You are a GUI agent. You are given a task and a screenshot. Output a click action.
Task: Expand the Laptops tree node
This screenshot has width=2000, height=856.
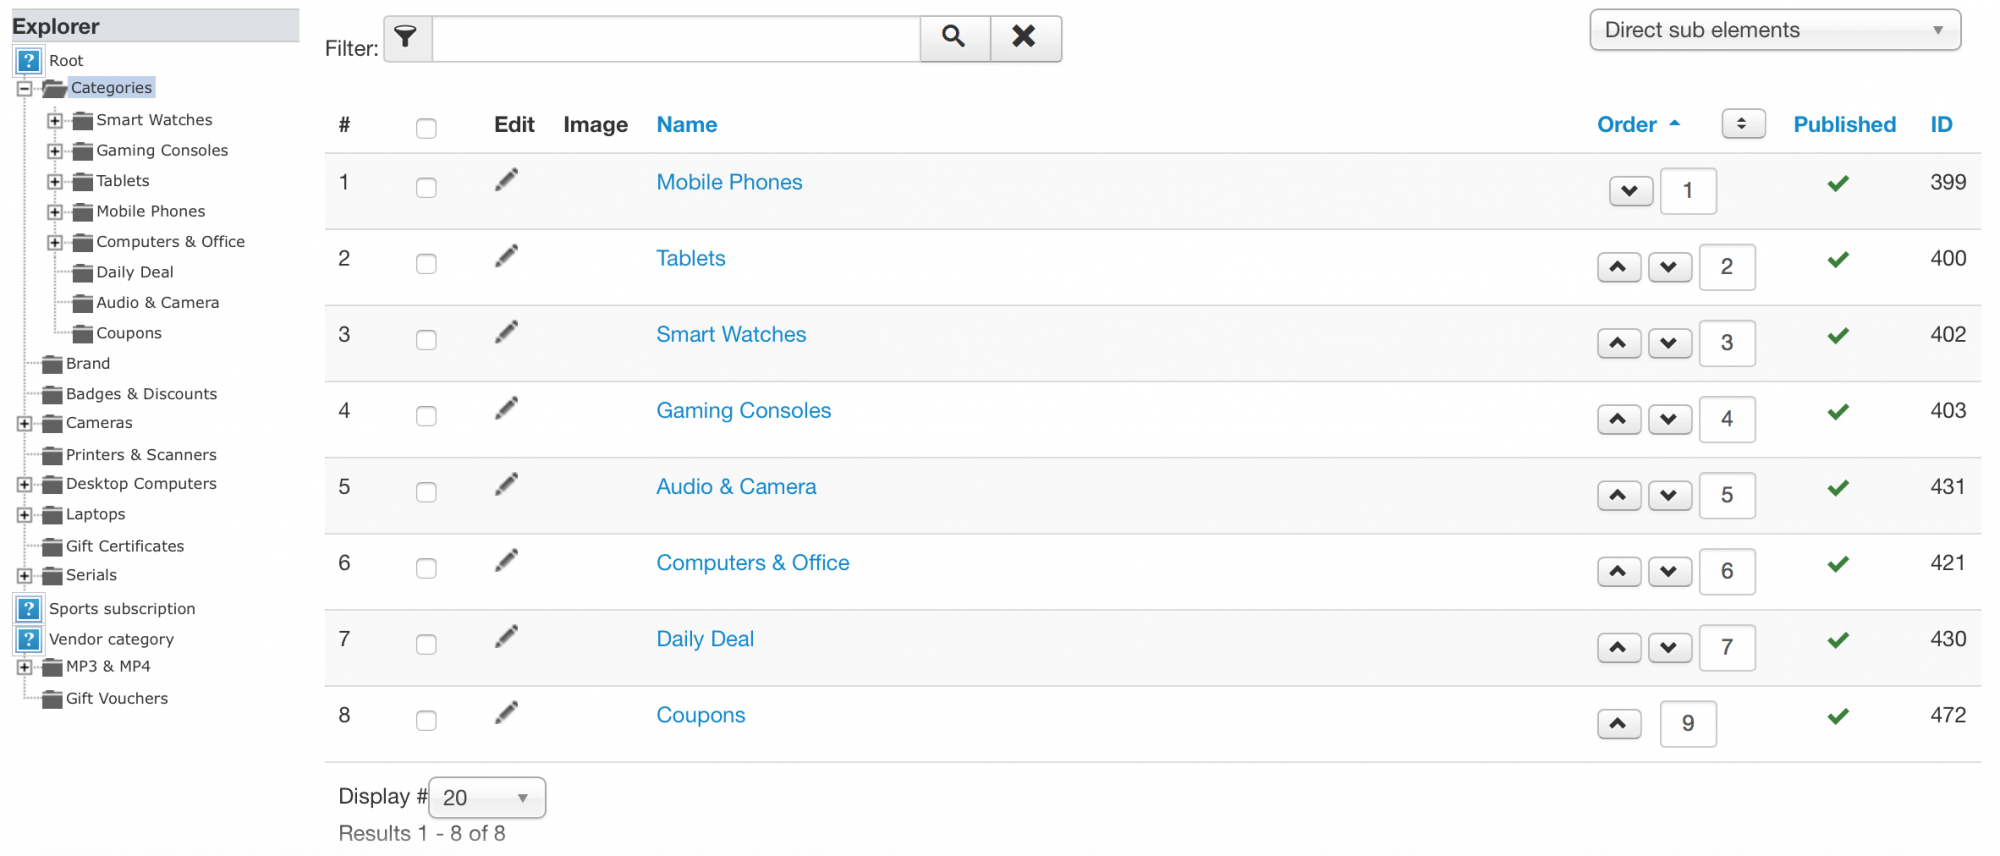pyautogui.click(x=25, y=515)
